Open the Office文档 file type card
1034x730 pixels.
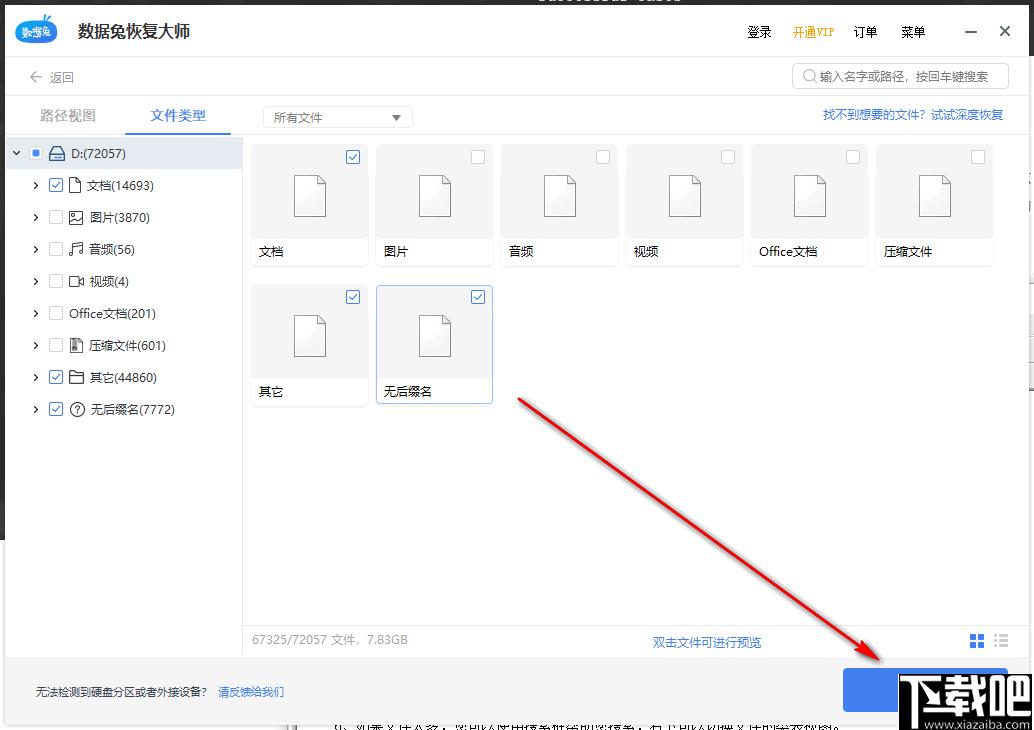pos(809,205)
